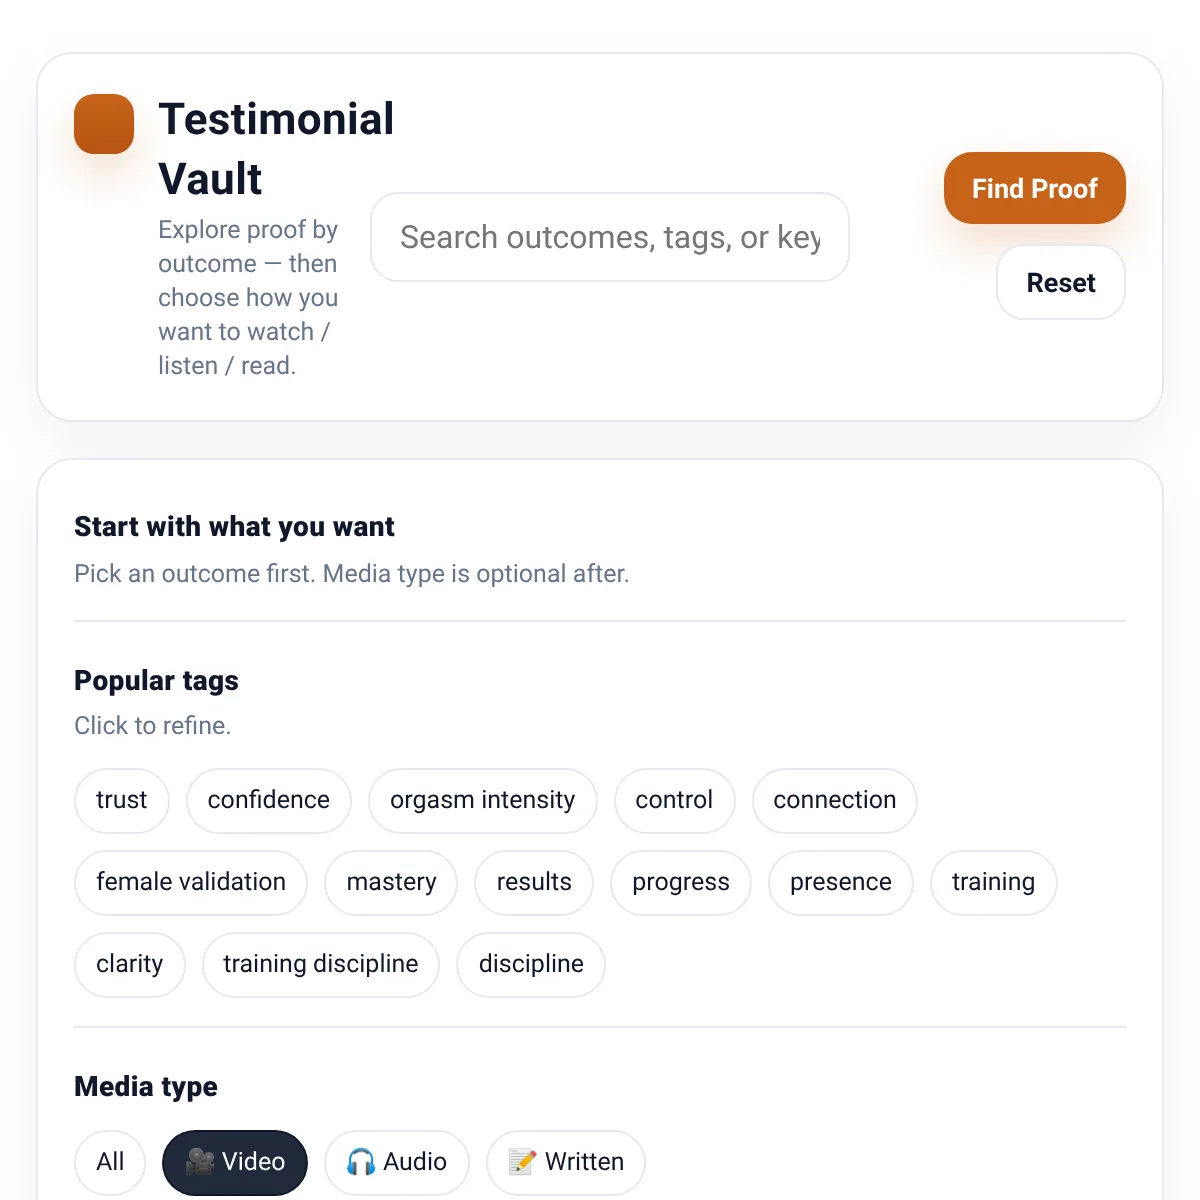
Task: Filter by the clarity tag
Action: pos(130,964)
